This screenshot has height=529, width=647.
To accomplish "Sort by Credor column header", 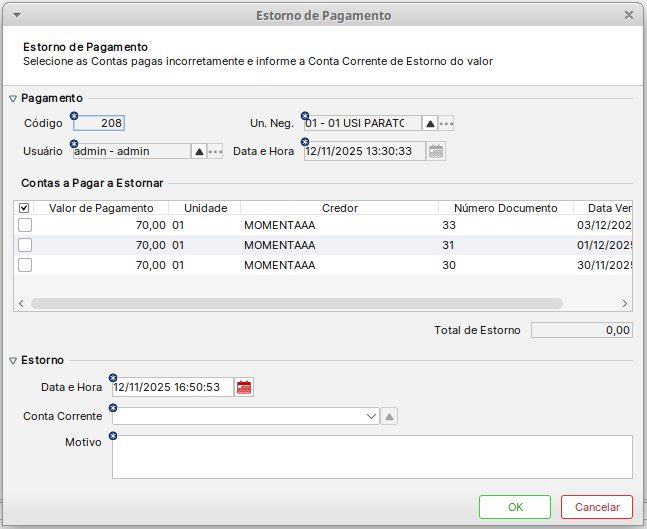I will click(340, 208).
